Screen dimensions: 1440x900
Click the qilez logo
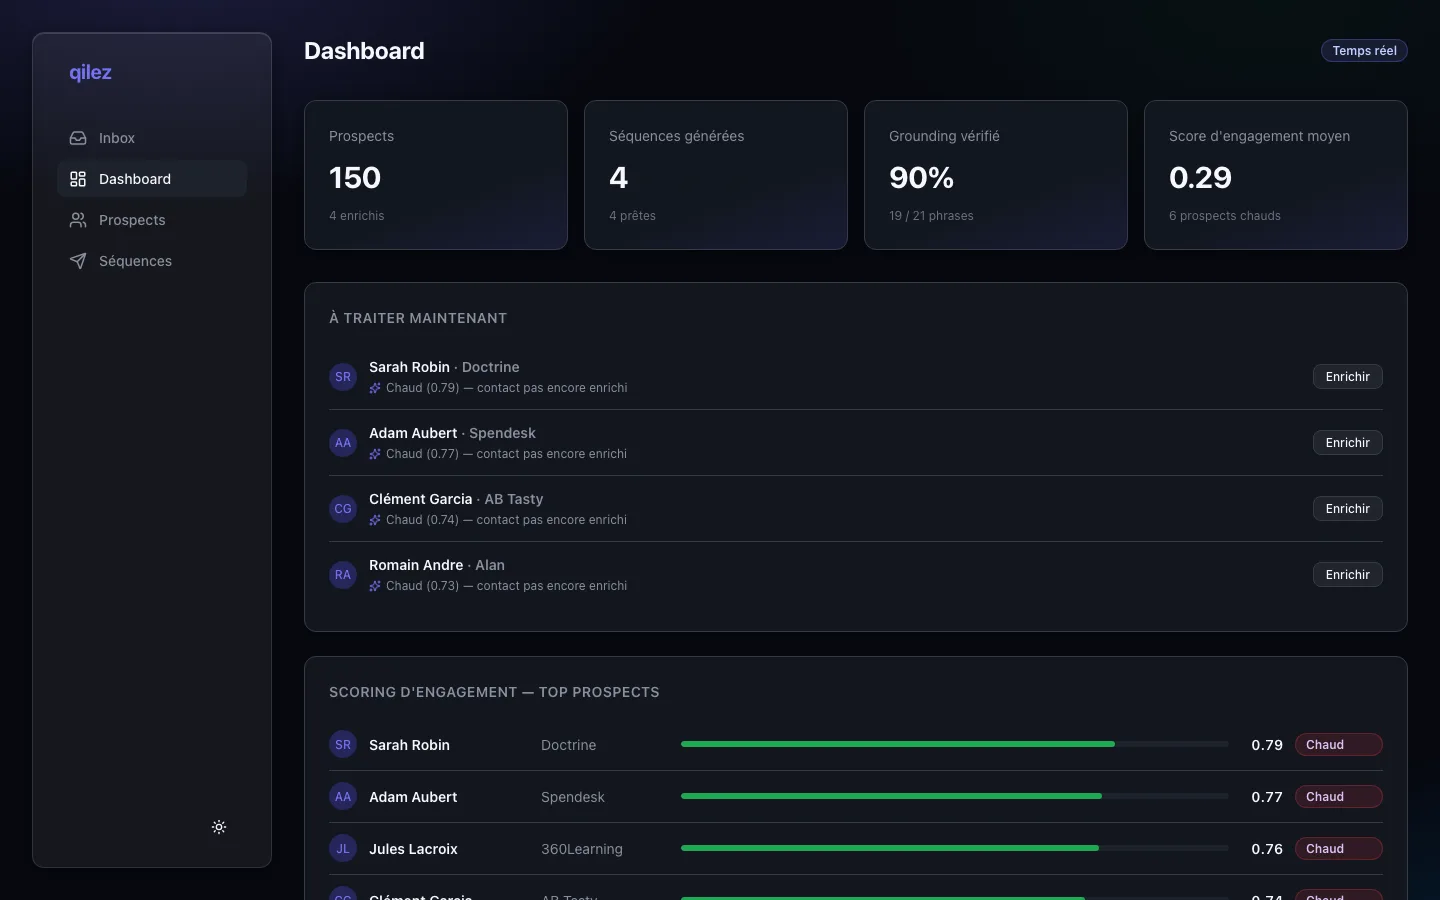(x=90, y=72)
